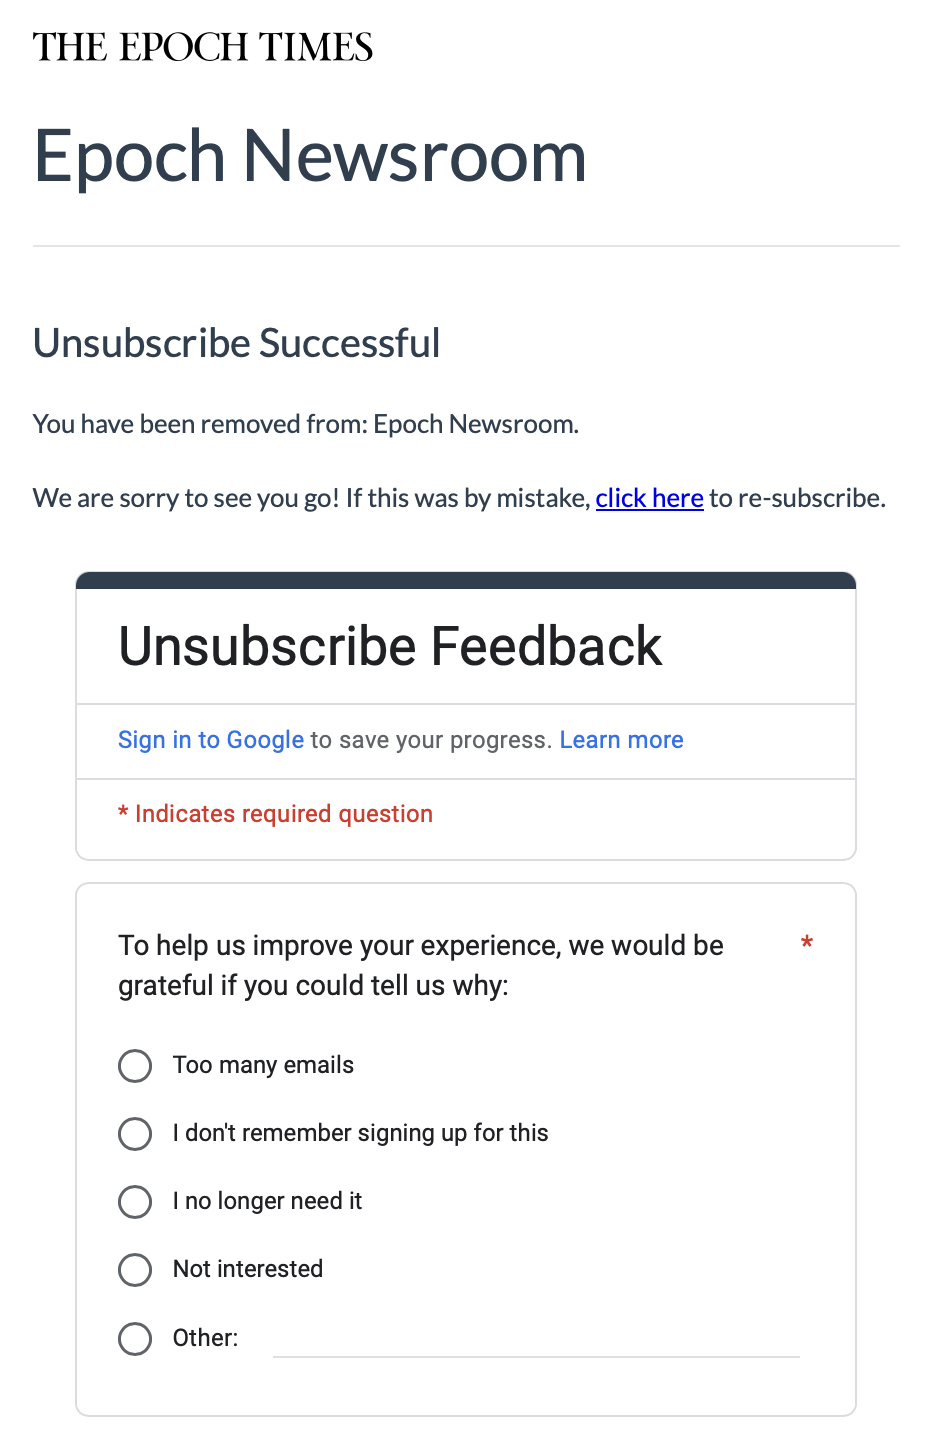The image size is (936, 1434).
Task: Click The Epoch Times logo
Action: click(203, 46)
